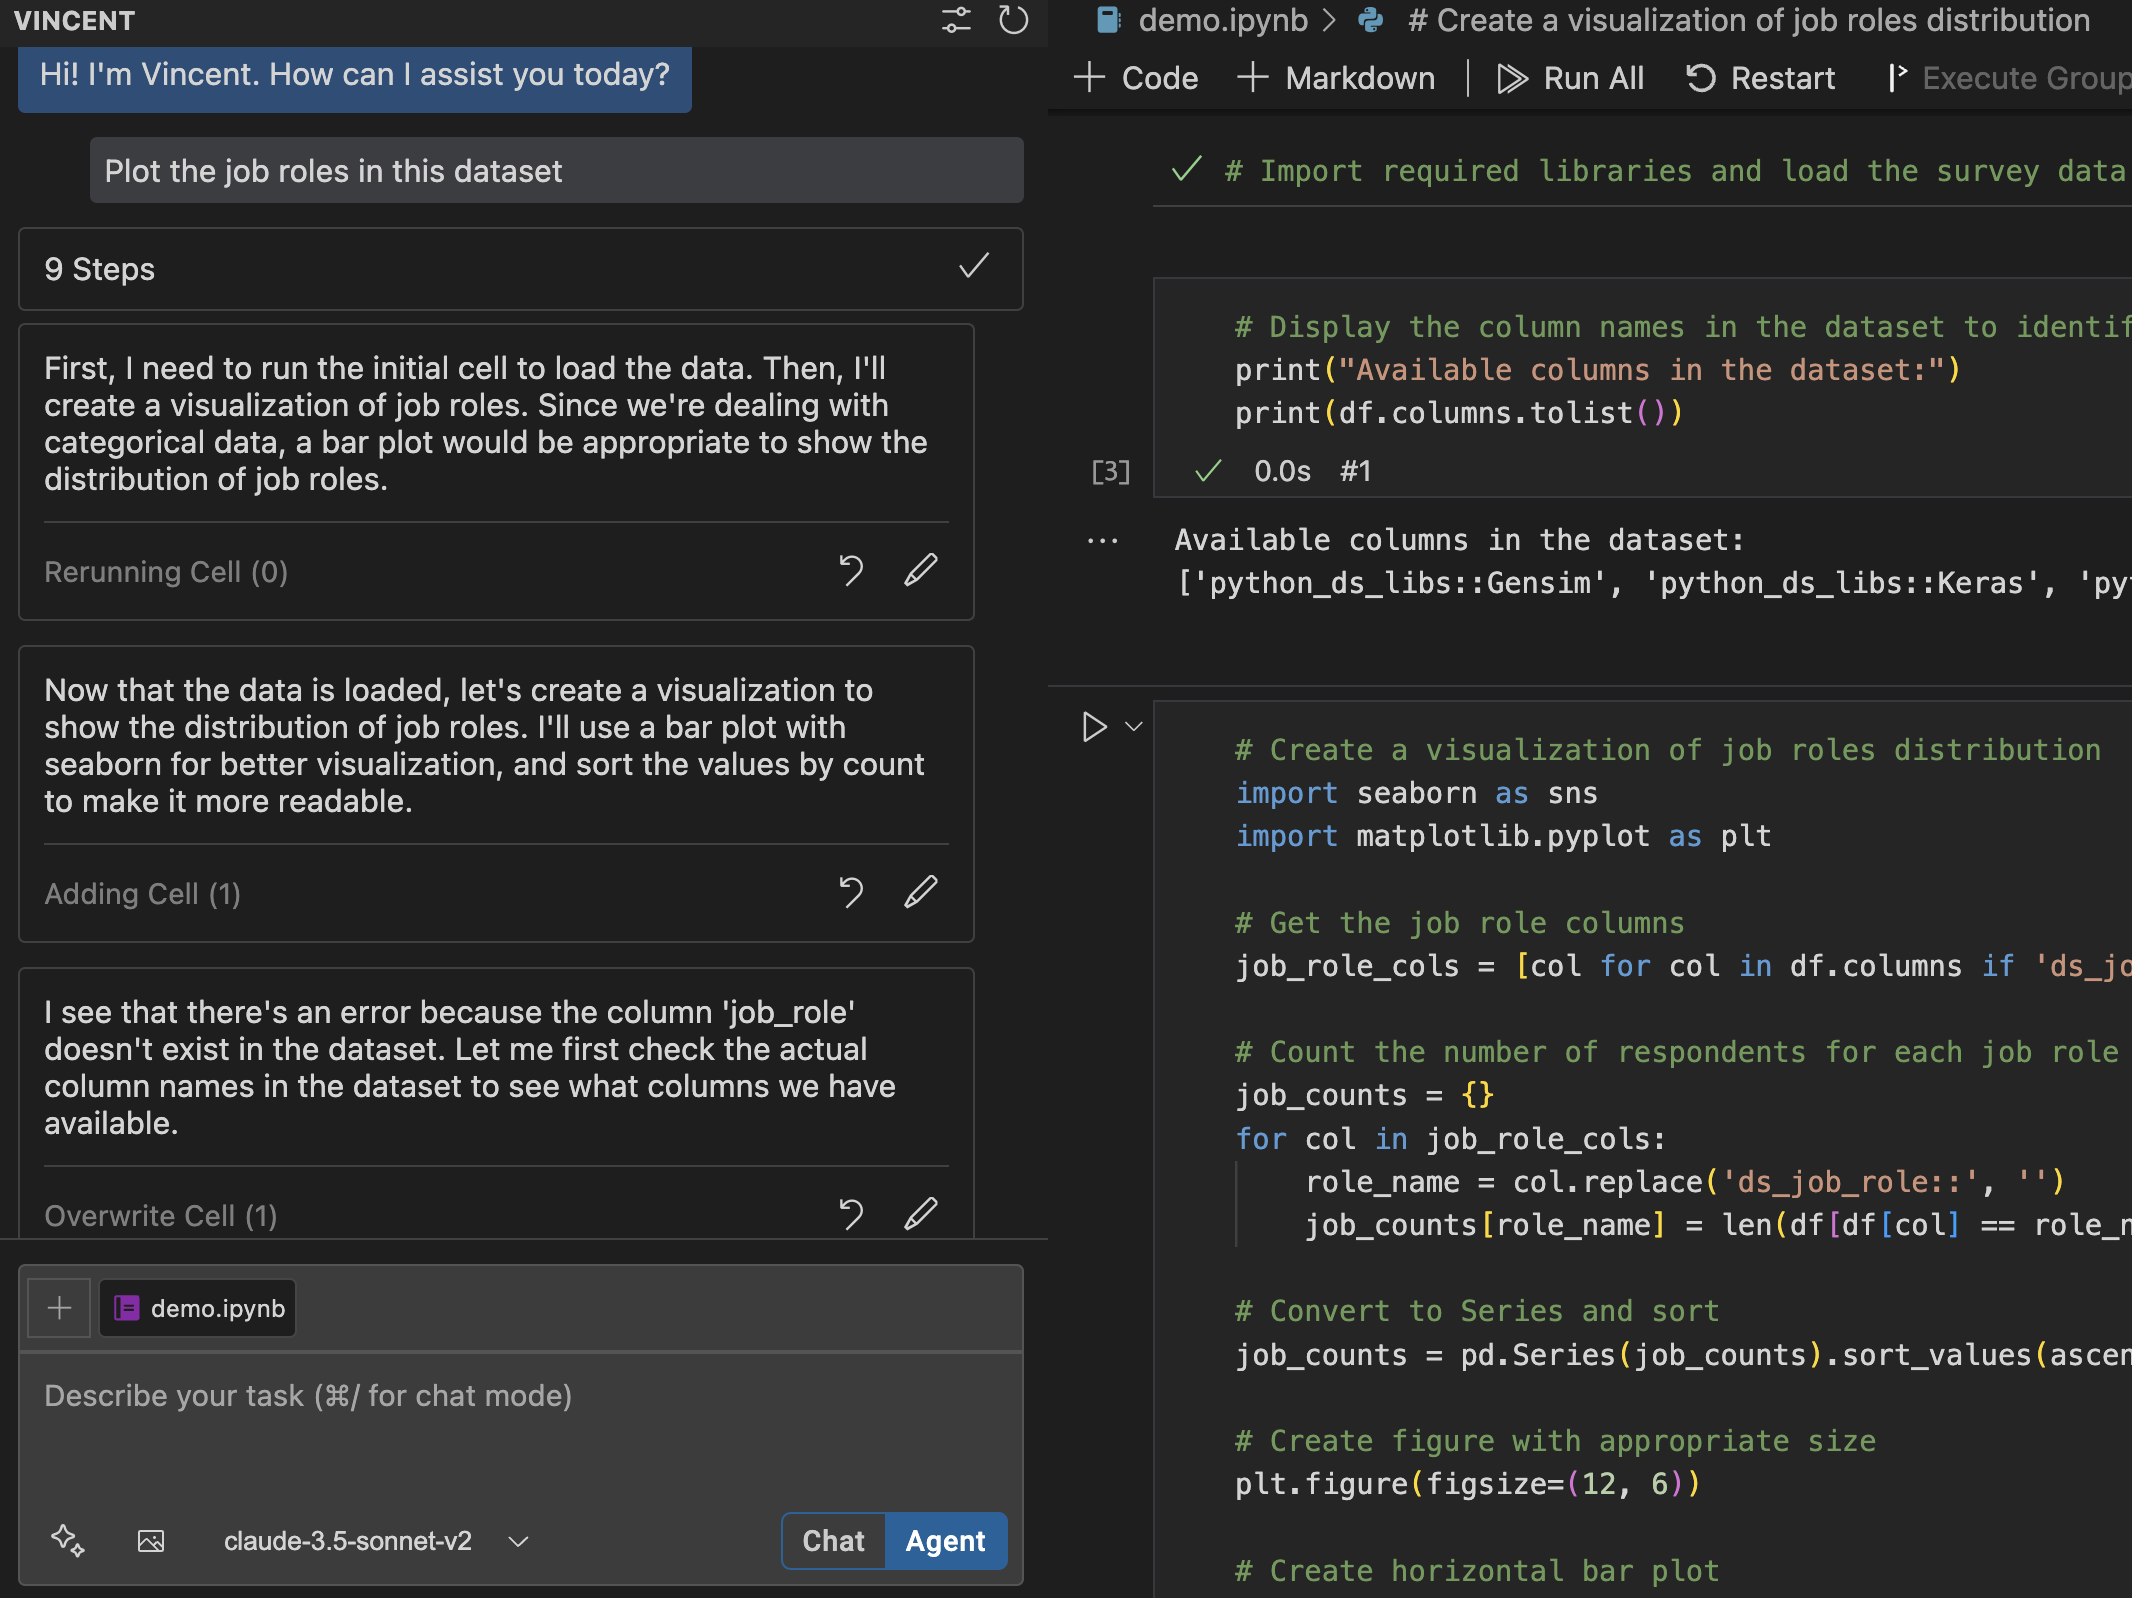
Task: Restart the notebook kernel
Action: tap(1761, 78)
